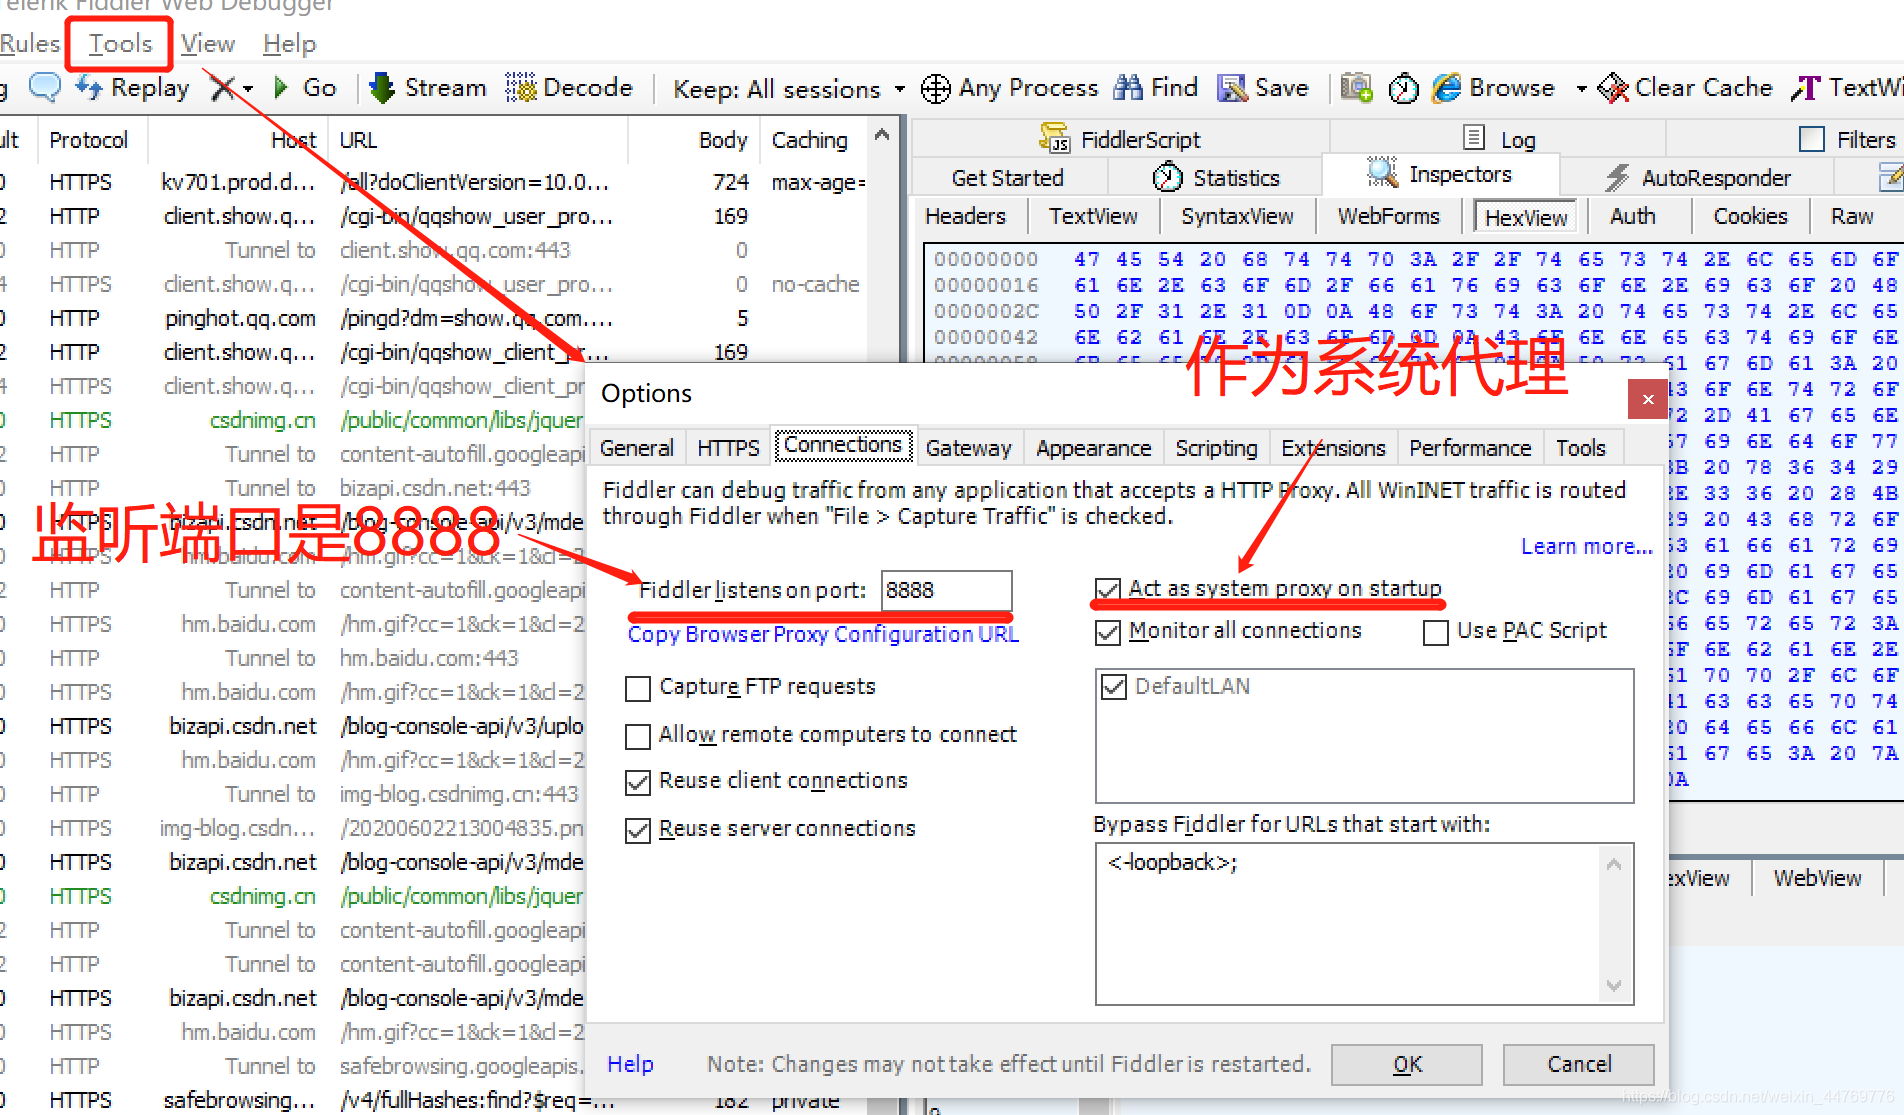Enable Allow remote computers to connect
The width and height of the screenshot is (1904, 1115).
pyautogui.click(x=637, y=736)
